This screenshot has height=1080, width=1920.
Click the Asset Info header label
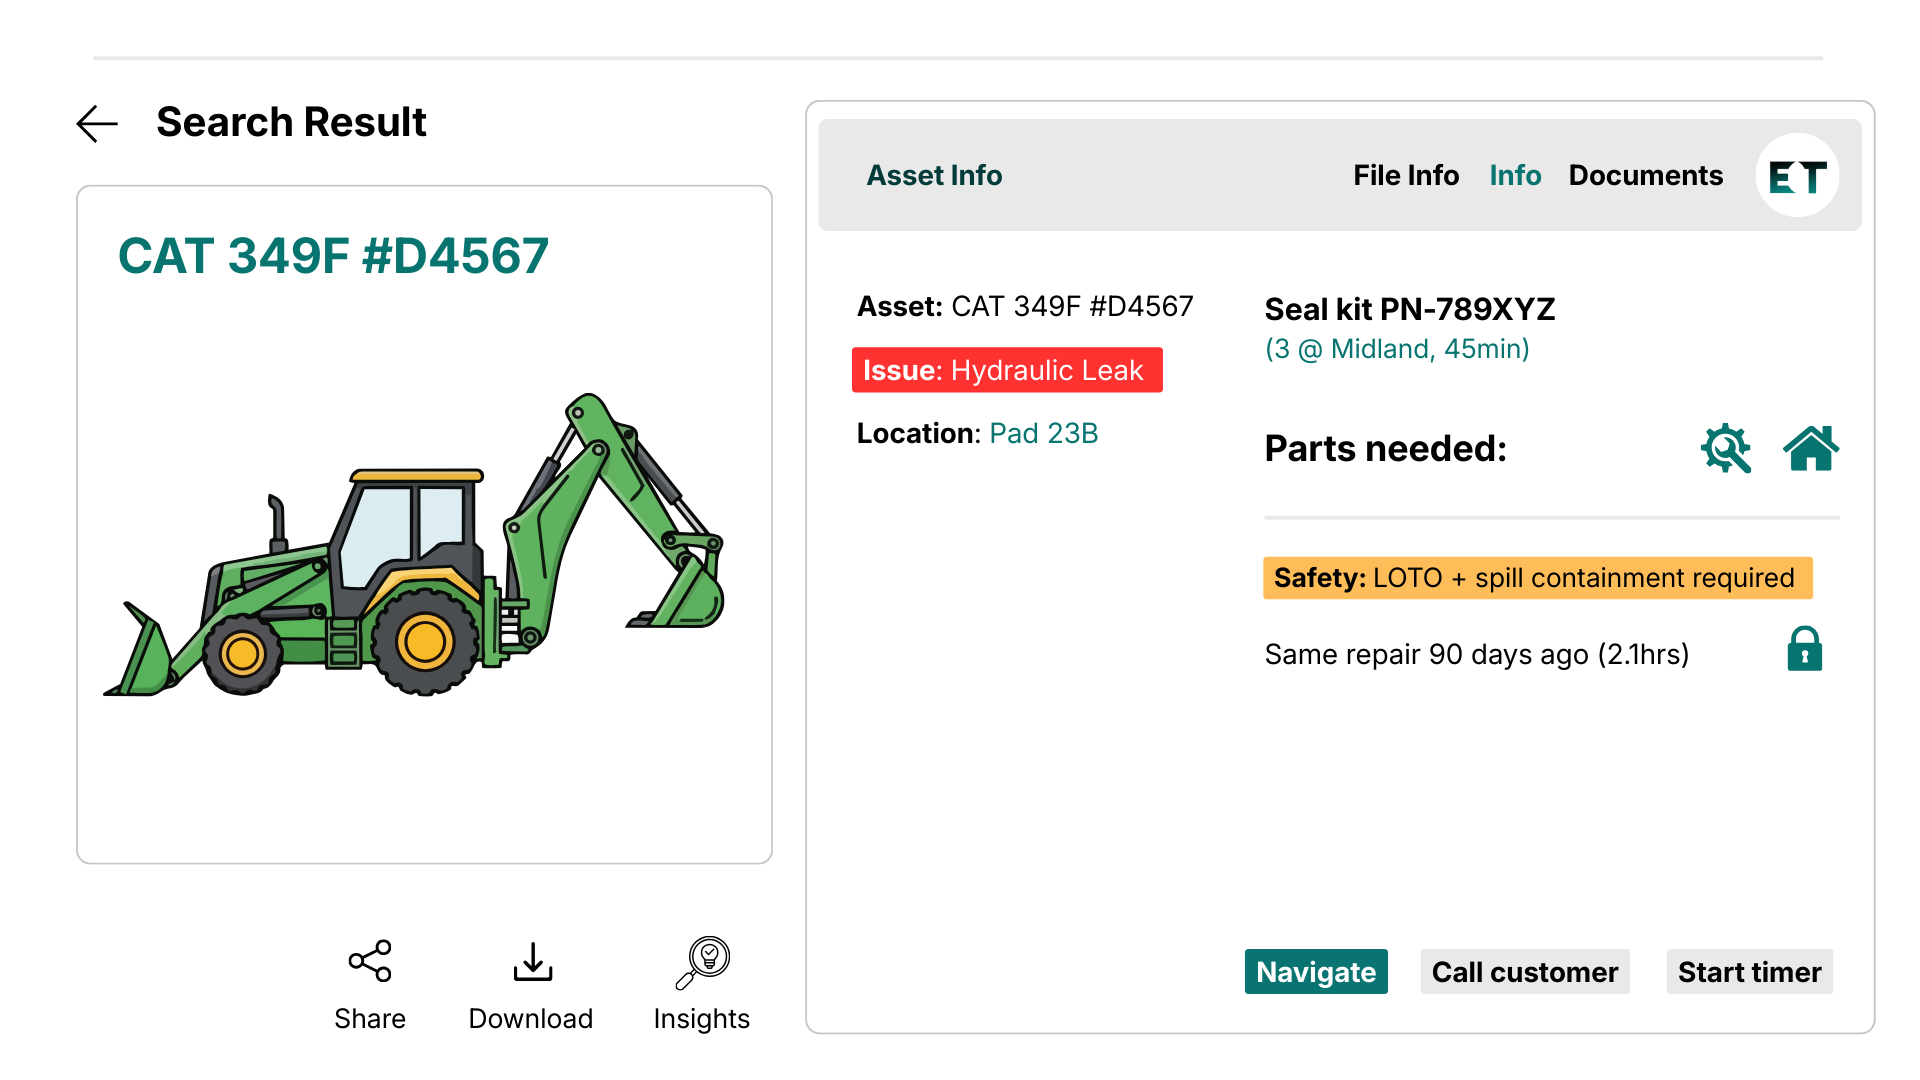coord(934,176)
